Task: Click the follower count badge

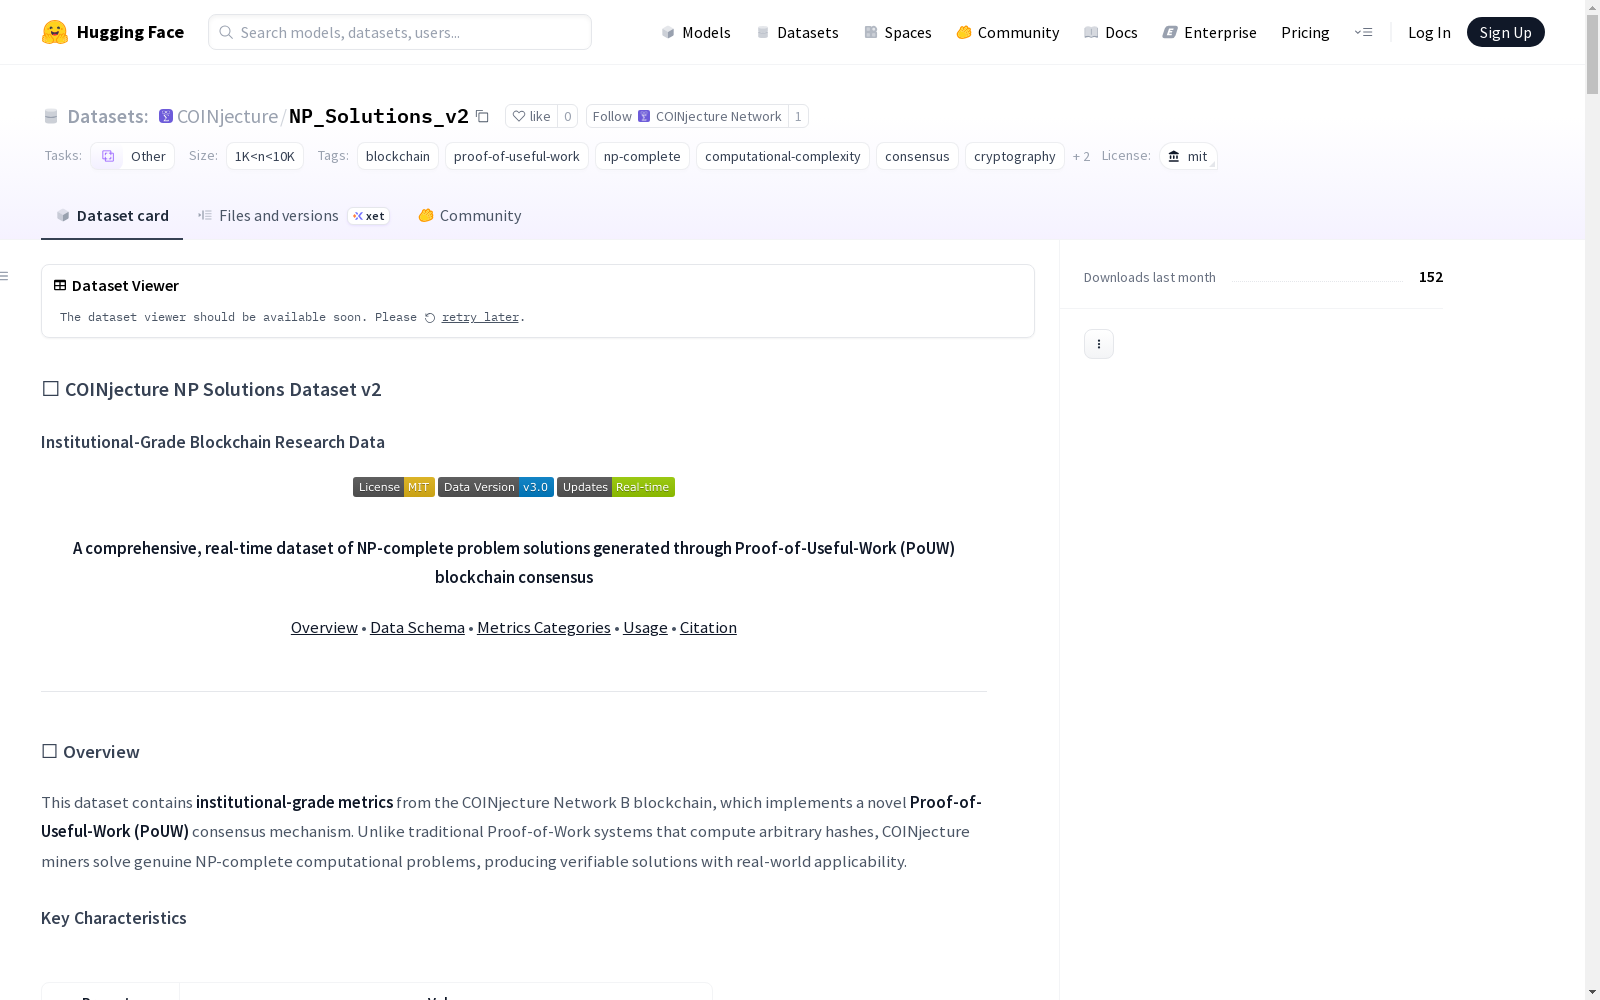Action: point(798,116)
